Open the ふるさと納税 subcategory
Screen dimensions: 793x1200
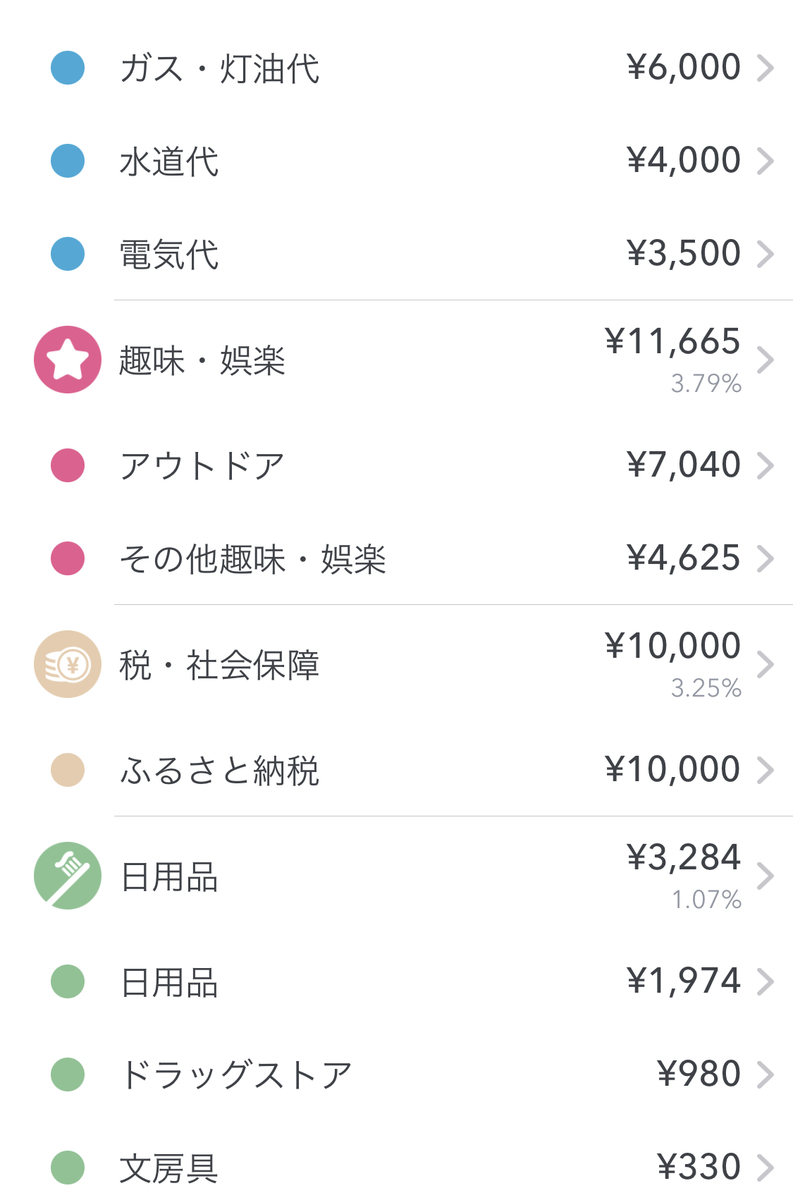pos(396,770)
